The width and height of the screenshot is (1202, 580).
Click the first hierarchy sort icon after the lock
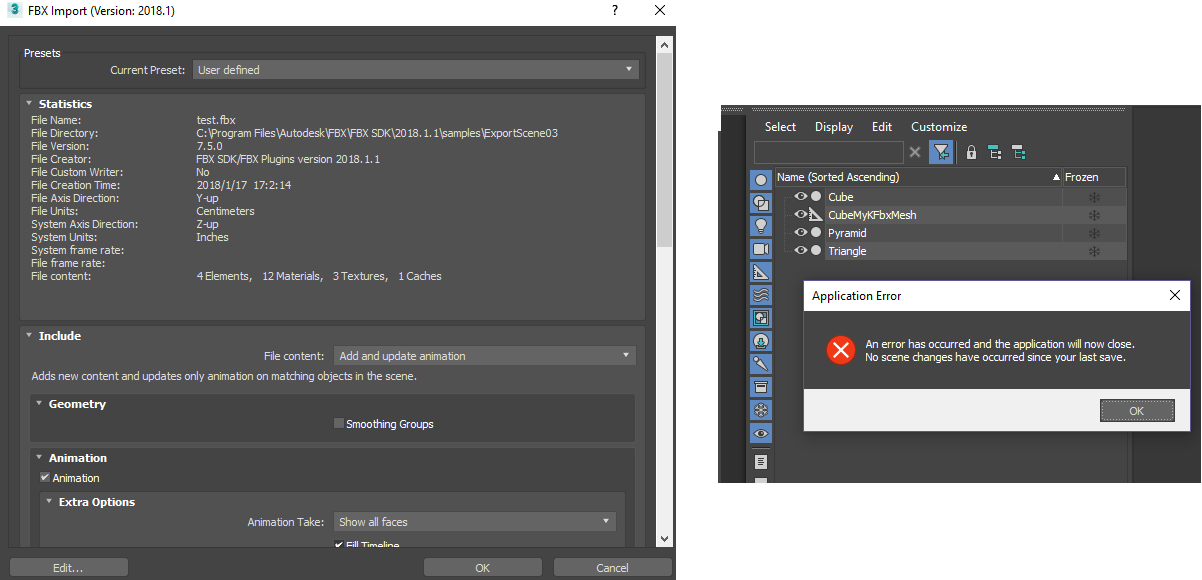(x=994, y=152)
